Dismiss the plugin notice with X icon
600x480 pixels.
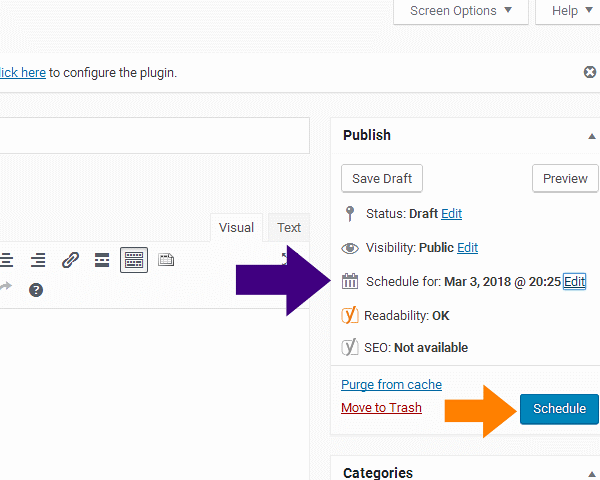coord(590,72)
